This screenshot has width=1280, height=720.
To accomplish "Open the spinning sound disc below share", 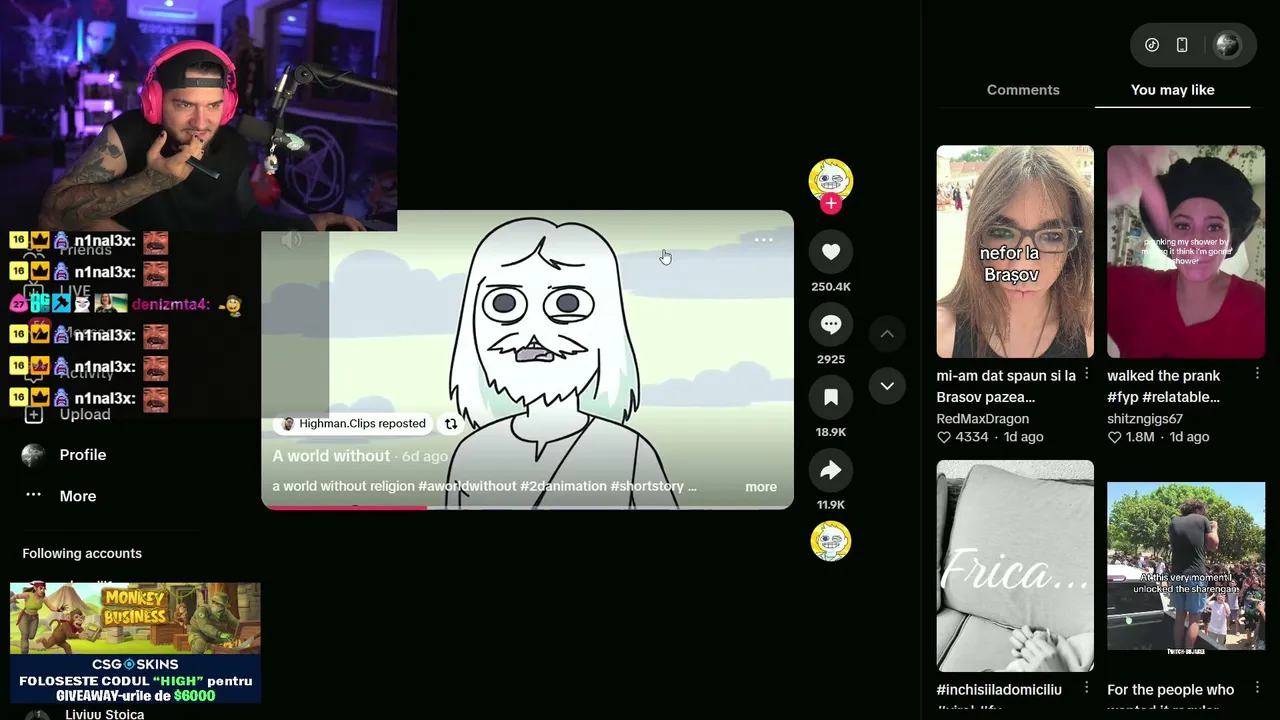I will click(831, 541).
